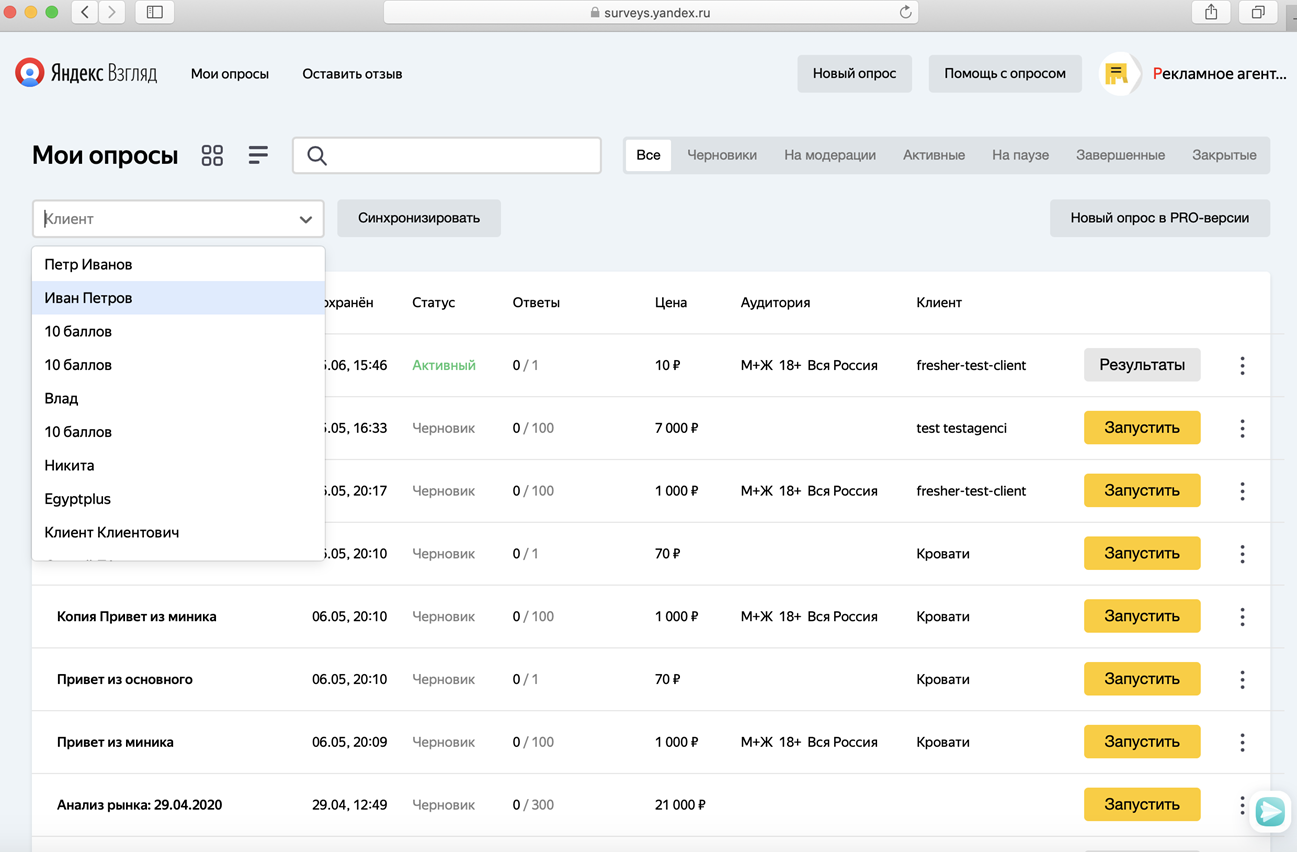The image size is (1297, 852).
Task: Select the Черновики filter tab
Action: click(x=722, y=155)
